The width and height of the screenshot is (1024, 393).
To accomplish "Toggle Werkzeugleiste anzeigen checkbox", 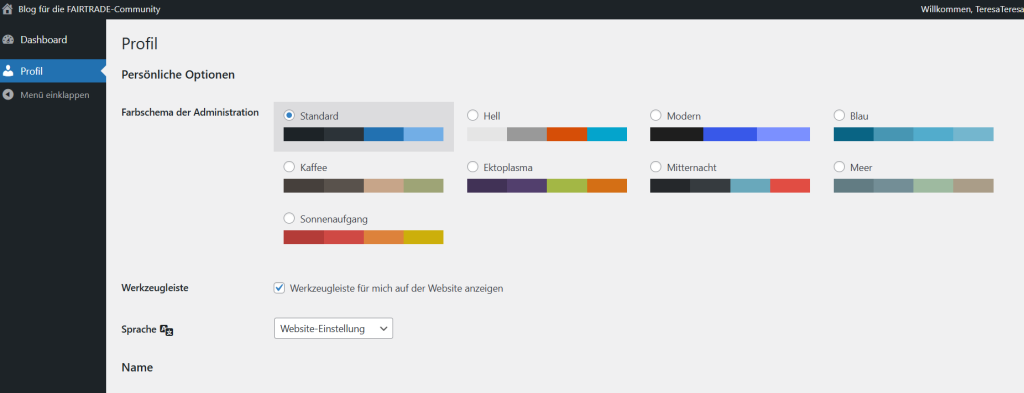I will (x=280, y=288).
